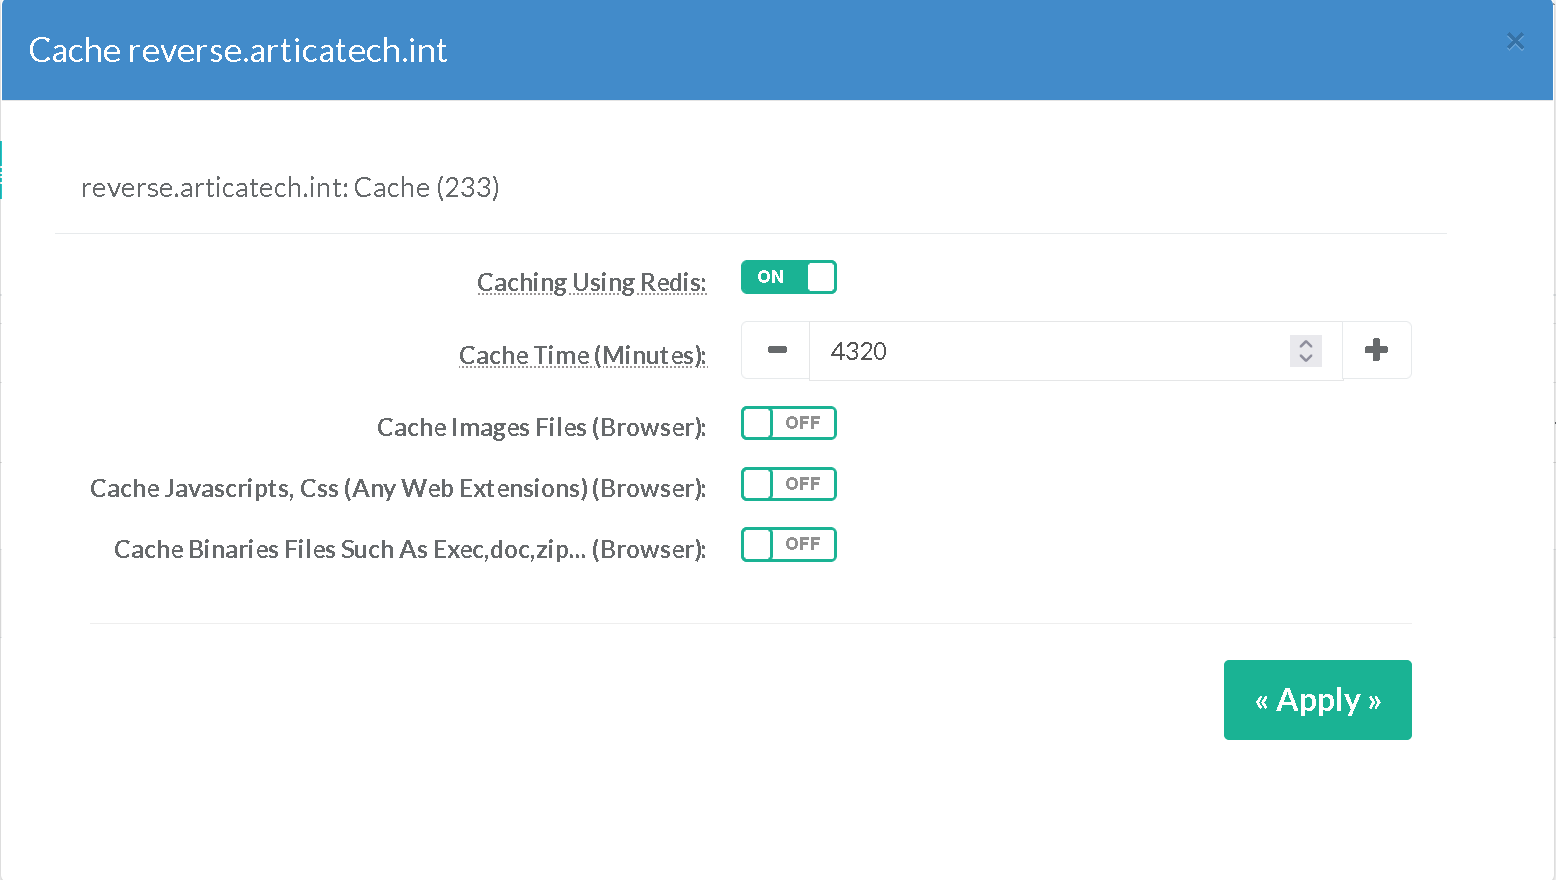Click the Cache Images Files (Browser) label text
This screenshot has width=1556, height=880.
pos(541,428)
